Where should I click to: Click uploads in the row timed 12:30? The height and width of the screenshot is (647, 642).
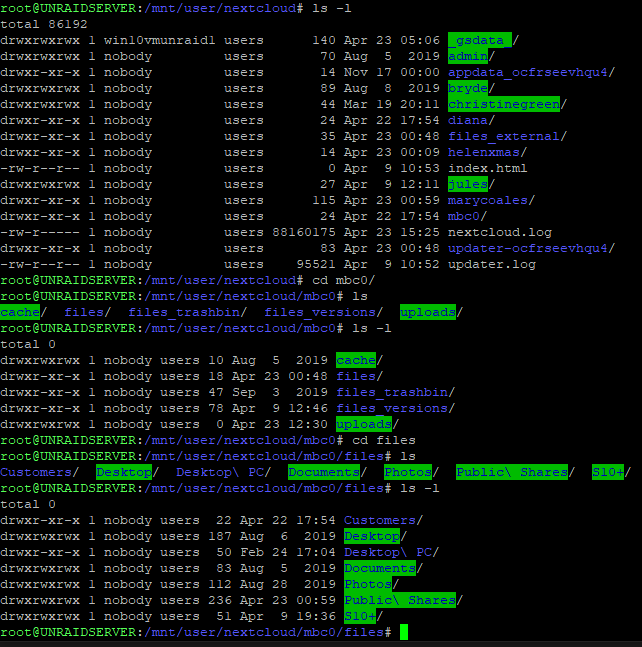coord(364,424)
